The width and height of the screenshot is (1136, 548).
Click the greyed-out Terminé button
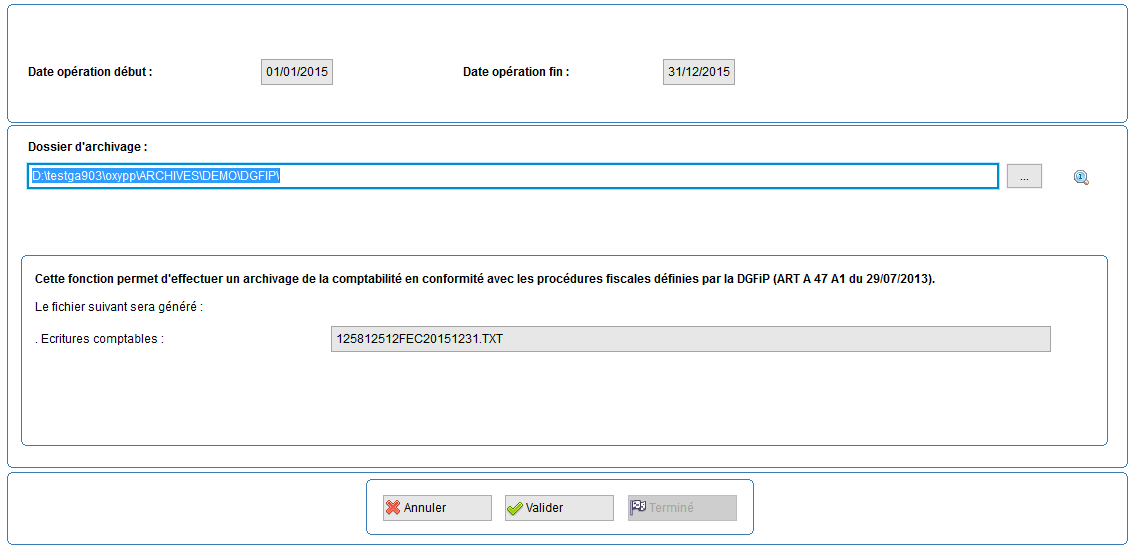(x=682, y=508)
